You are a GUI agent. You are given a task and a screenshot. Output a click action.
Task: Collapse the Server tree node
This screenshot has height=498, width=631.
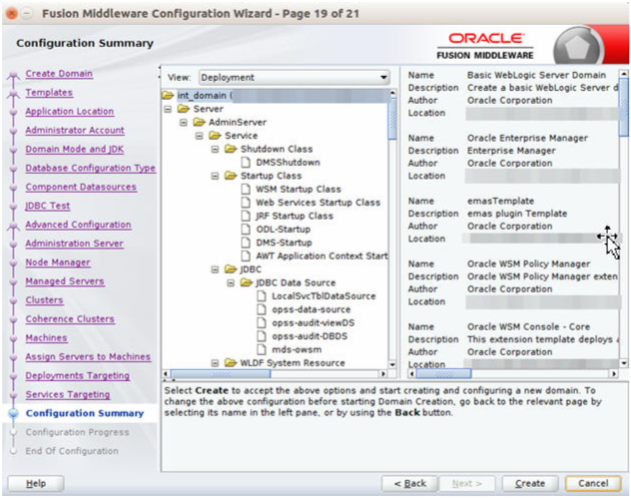[x=168, y=109]
